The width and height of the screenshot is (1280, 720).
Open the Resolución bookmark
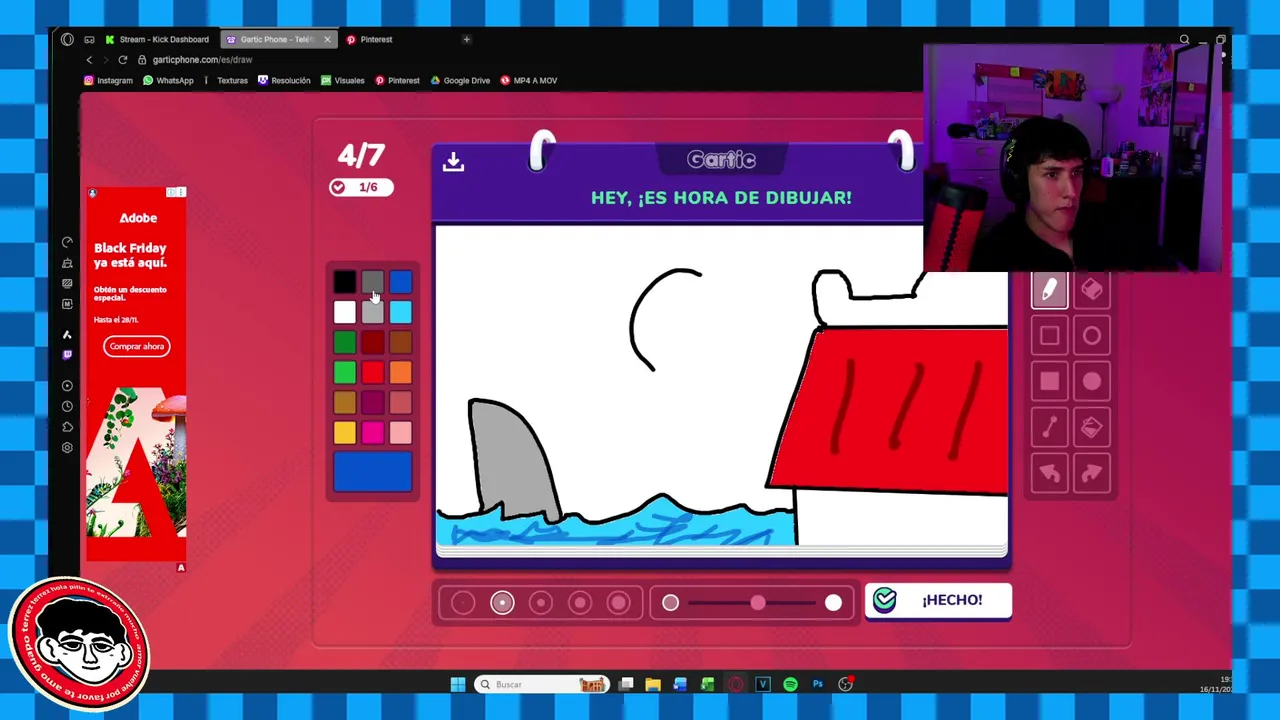click(x=284, y=80)
